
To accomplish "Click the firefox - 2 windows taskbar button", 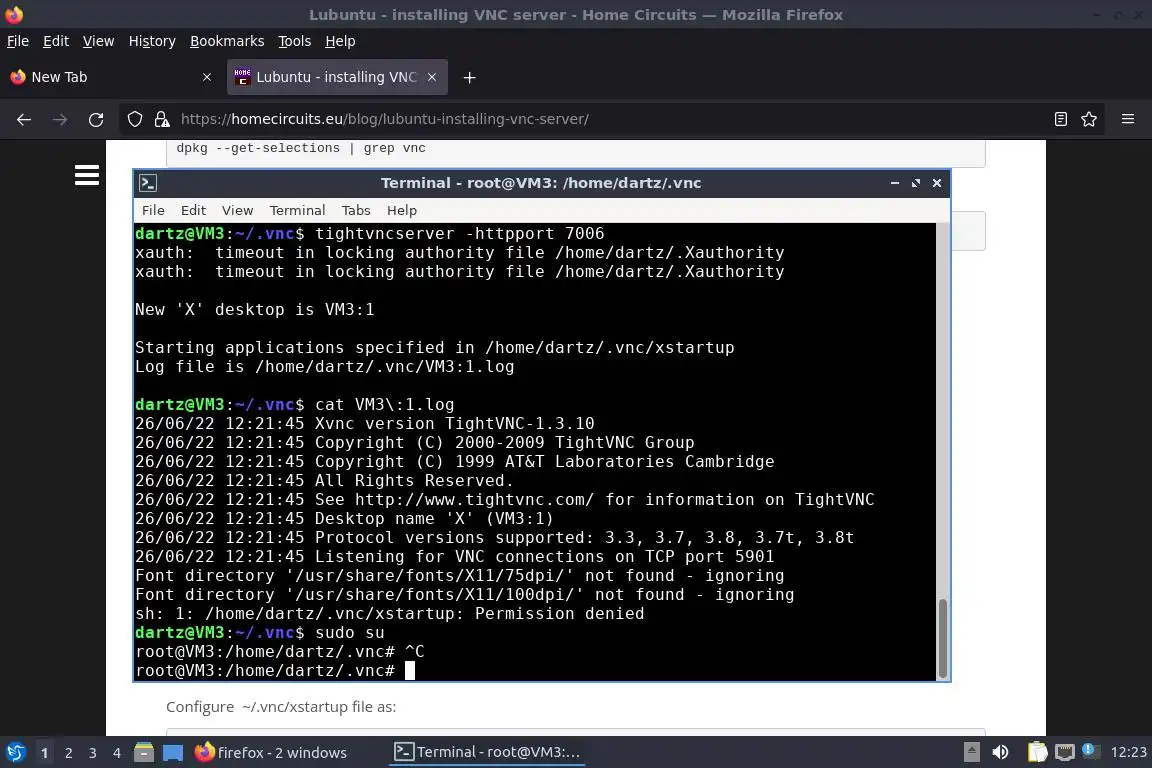I will pos(271,752).
